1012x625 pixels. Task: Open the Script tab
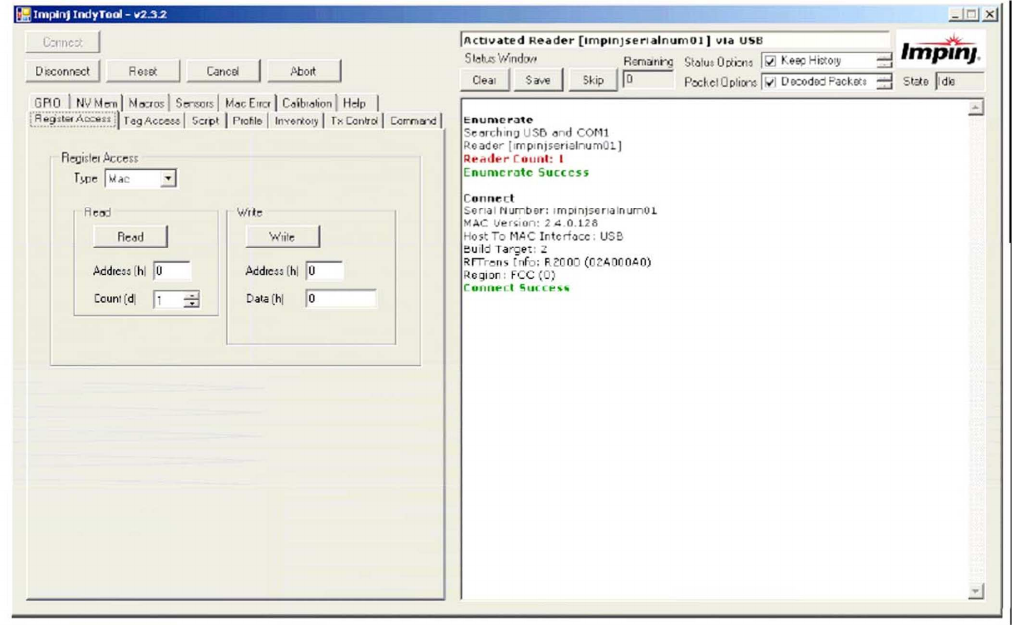[205, 121]
